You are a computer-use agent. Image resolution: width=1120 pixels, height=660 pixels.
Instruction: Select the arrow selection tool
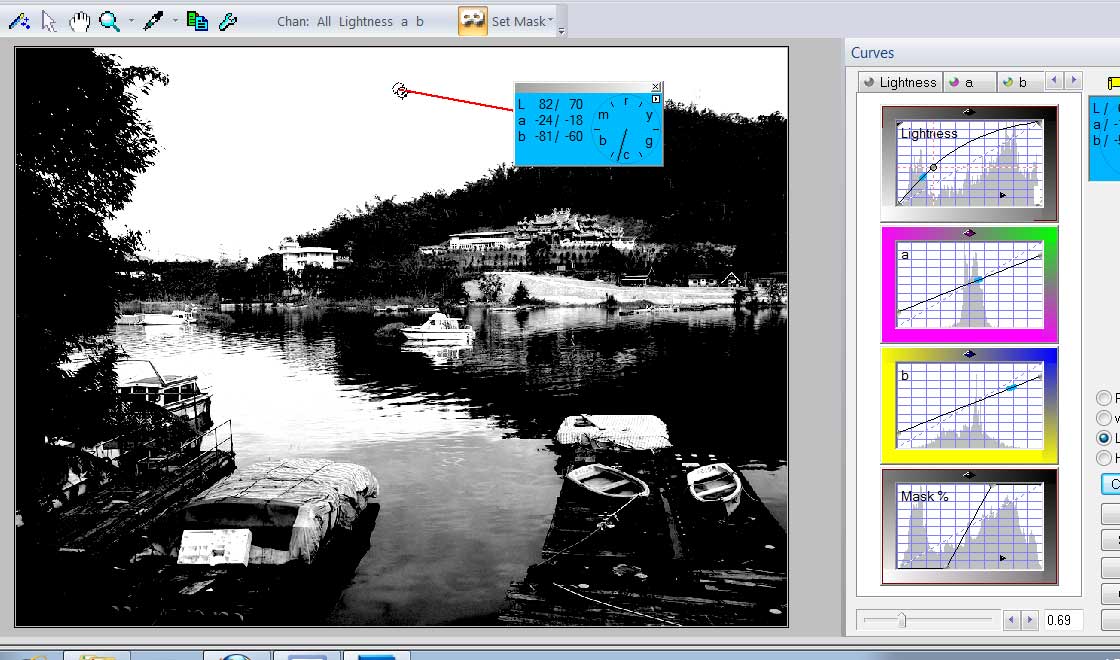[x=49, y=21]
